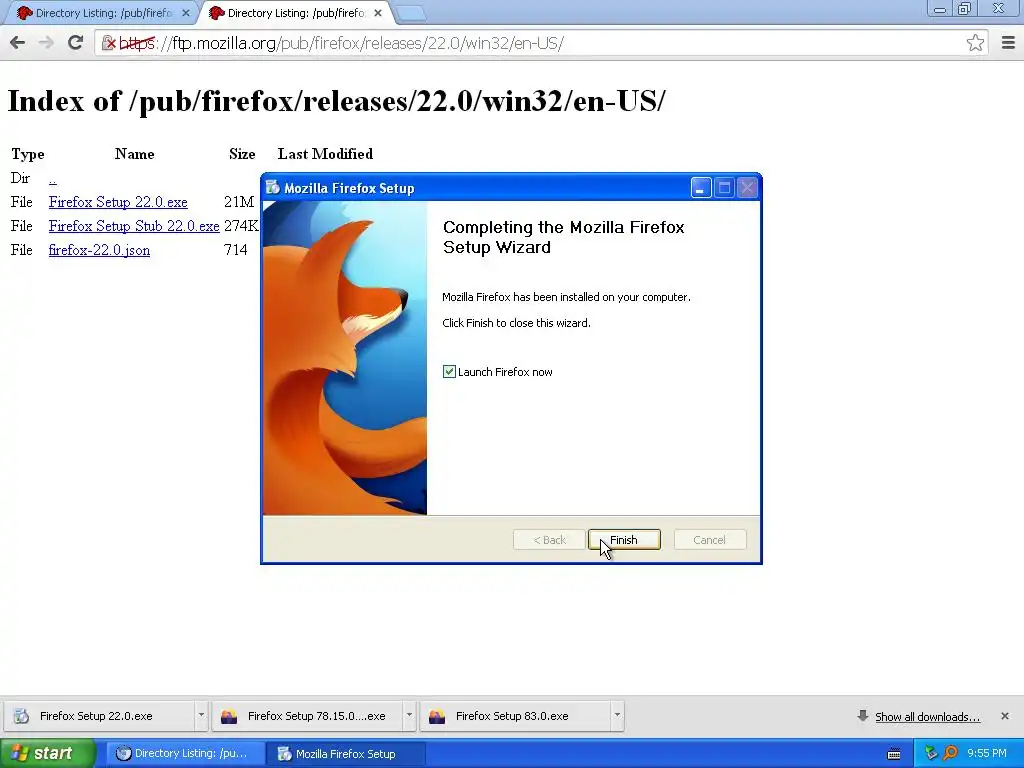The image size is (1024, 768).
Task: Close the downloads bar
Action: 1005,716
